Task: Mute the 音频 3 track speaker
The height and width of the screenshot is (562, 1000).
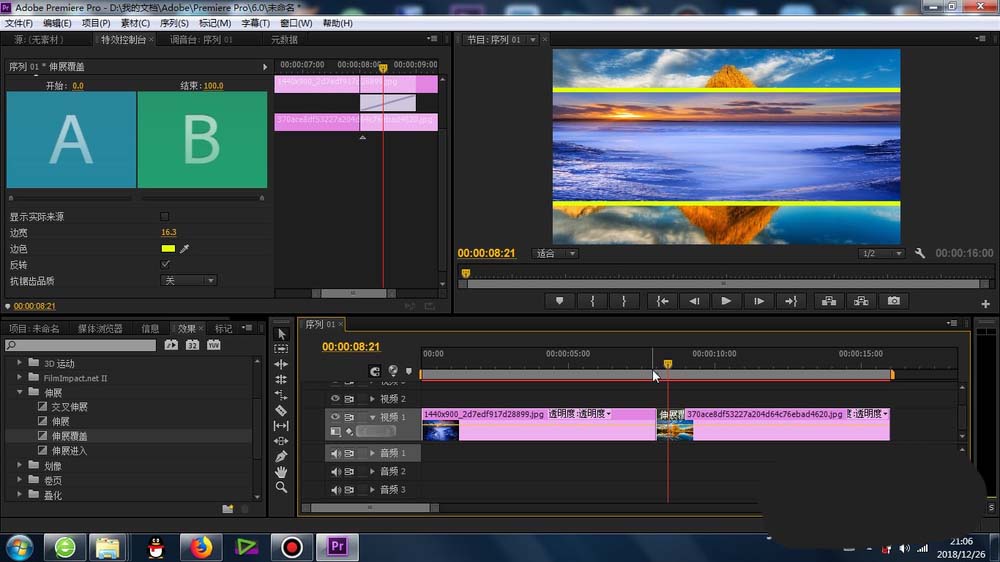Action: coord(335,490)
